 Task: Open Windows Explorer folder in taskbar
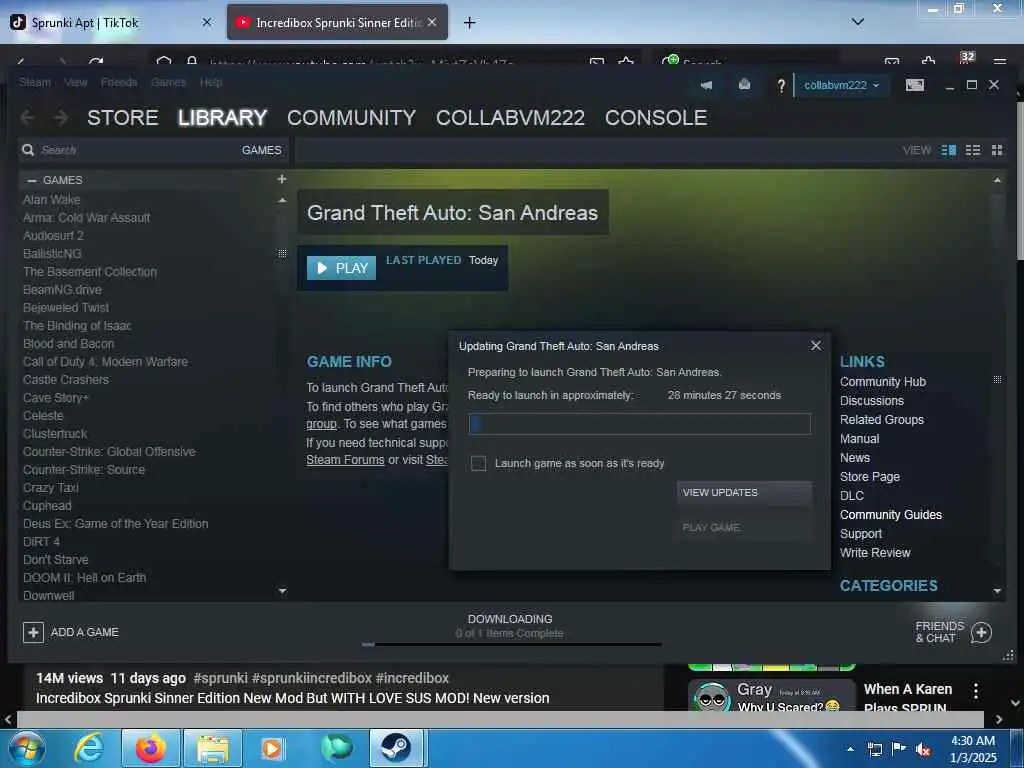pos(213,748)
